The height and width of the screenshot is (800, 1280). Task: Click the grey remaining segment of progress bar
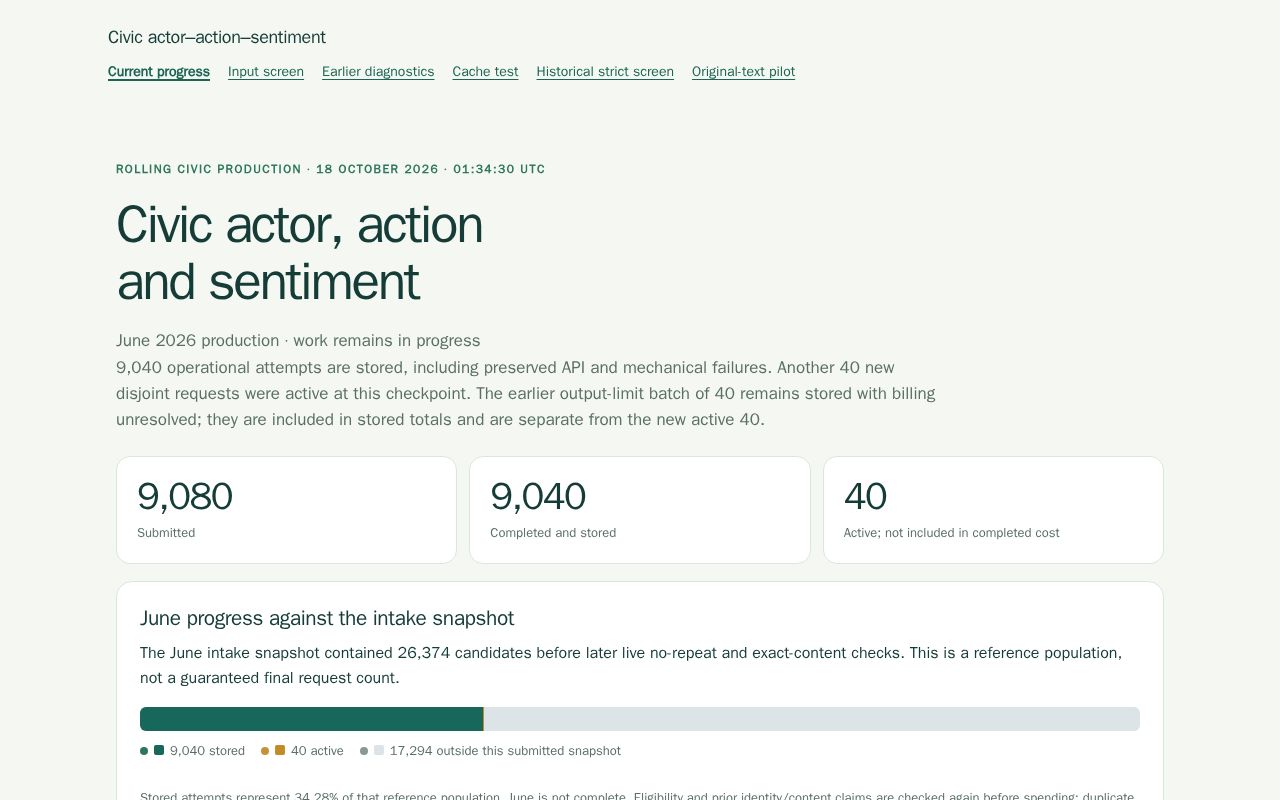pos(812,719)
